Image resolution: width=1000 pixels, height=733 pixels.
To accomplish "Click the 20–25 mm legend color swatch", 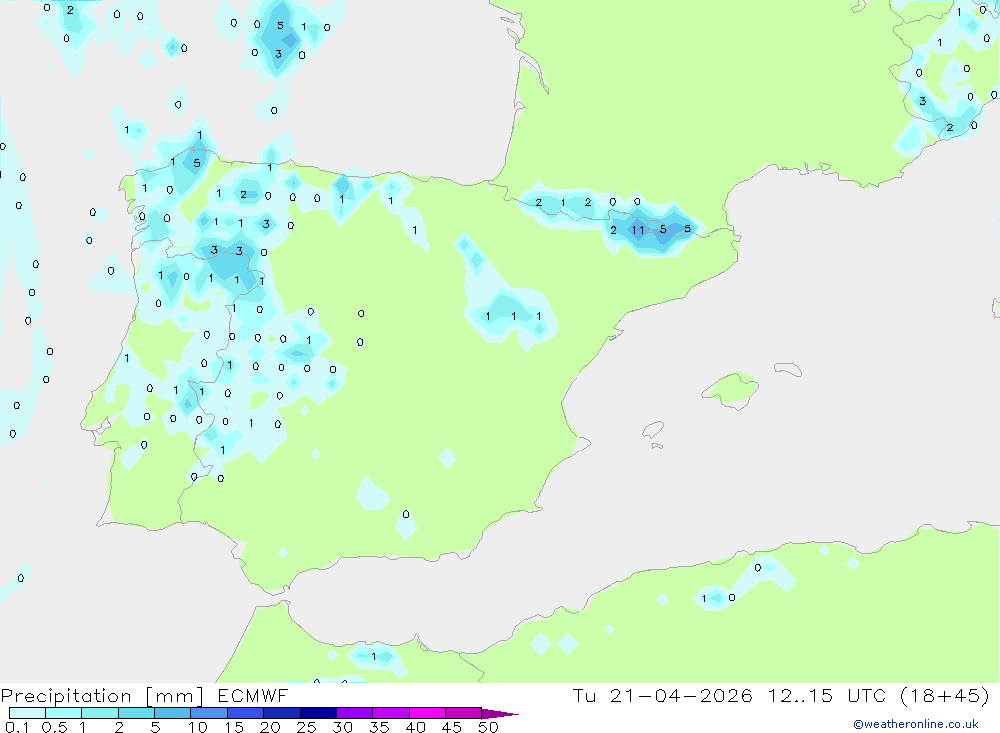I will [x=282, y=713].
